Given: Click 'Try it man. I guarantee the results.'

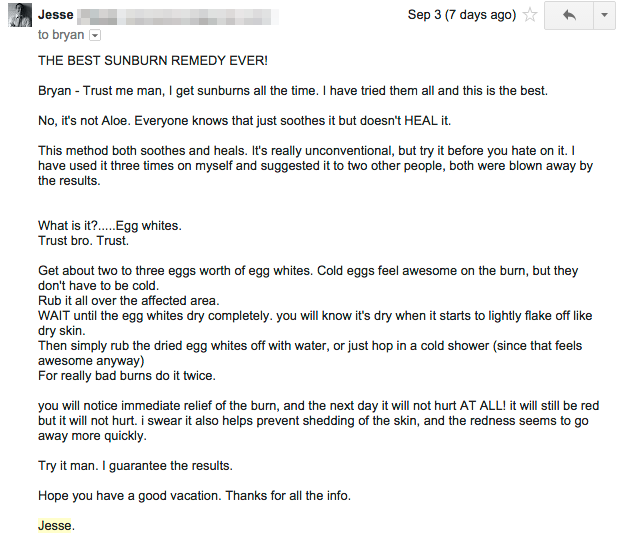Looking at the screenshot, I should 135,466.
